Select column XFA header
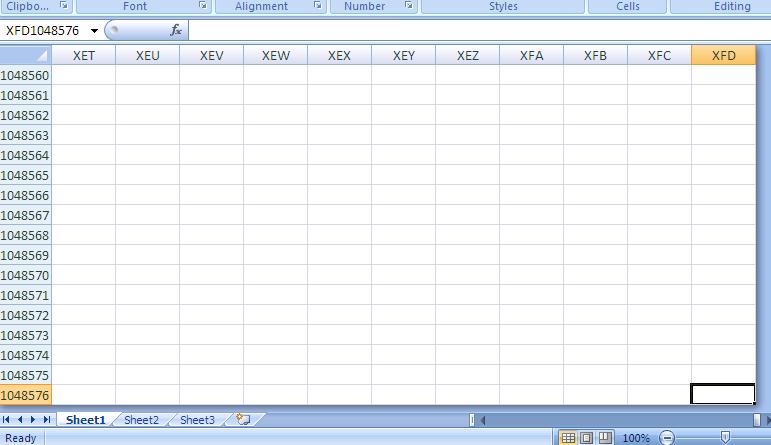Image resolution: width=771 pixels, height=445 pixels. pyautogui.click(x=531, y=56)
